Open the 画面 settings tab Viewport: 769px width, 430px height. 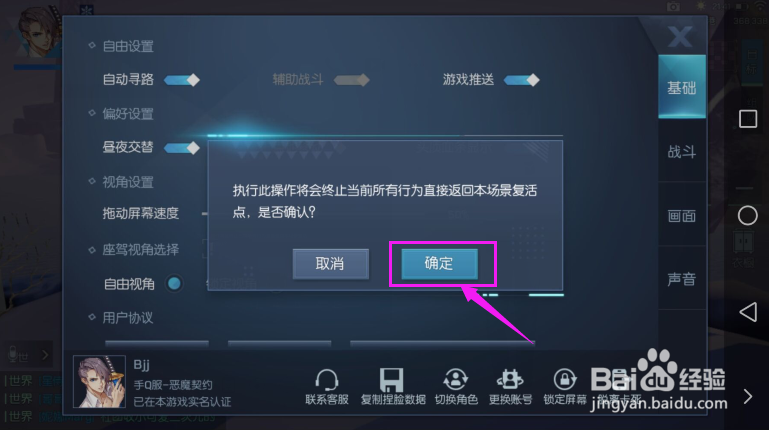(x=682, y=215)
